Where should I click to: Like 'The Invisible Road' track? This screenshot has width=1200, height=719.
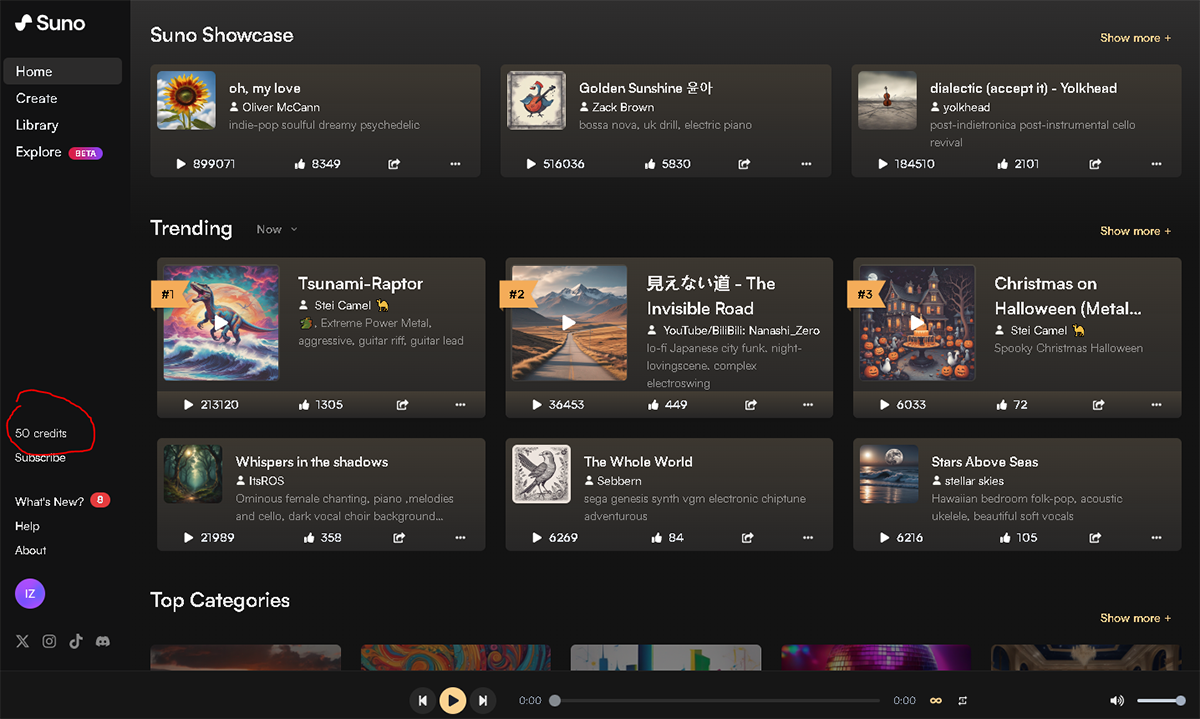pyautogui.click(x=653, y=405)
